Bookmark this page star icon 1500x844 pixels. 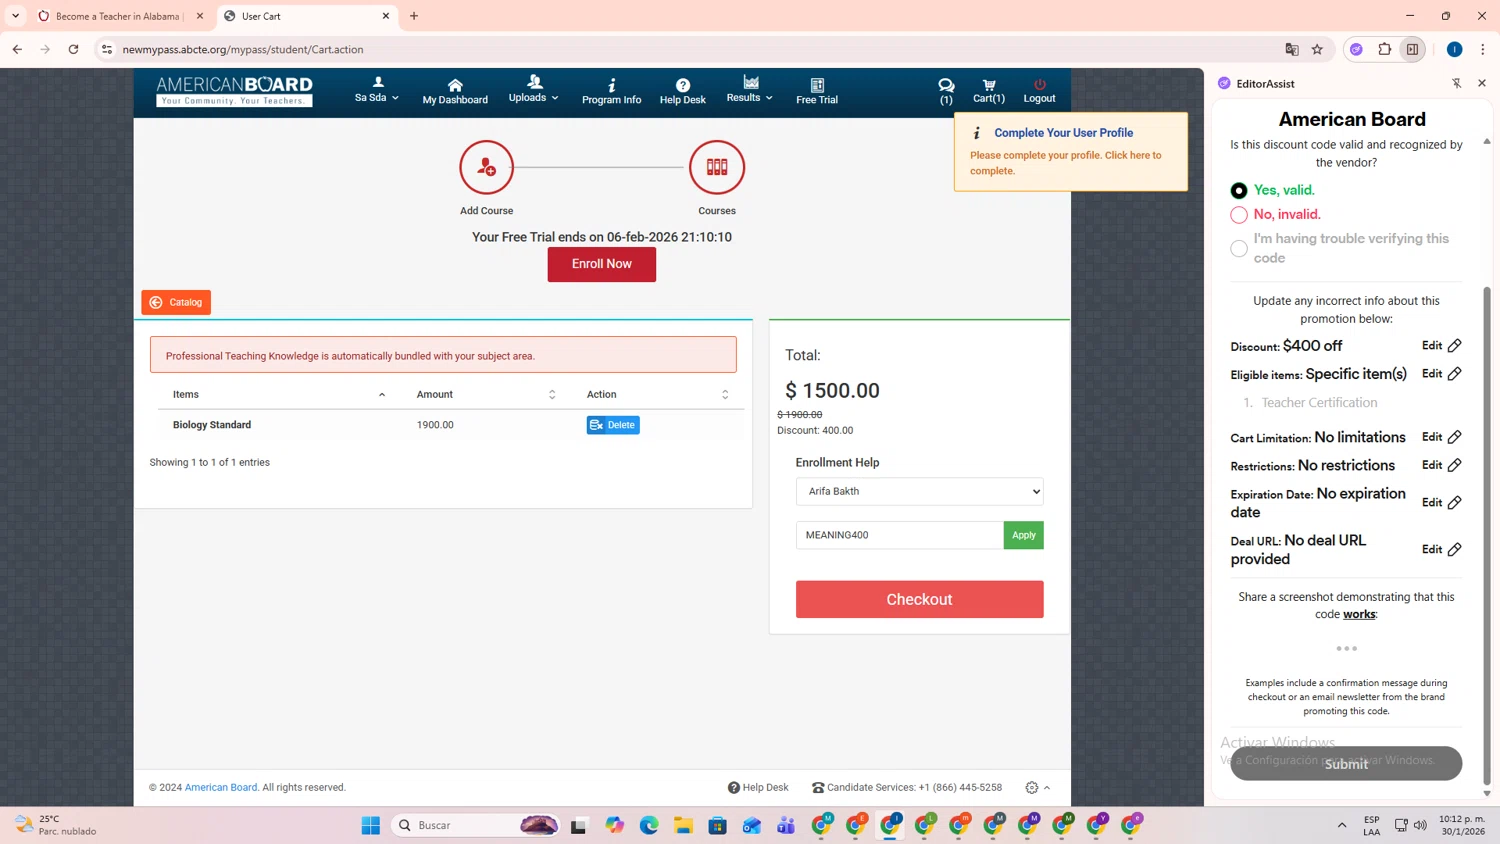pyautogui.click(x=1317, y=49)
